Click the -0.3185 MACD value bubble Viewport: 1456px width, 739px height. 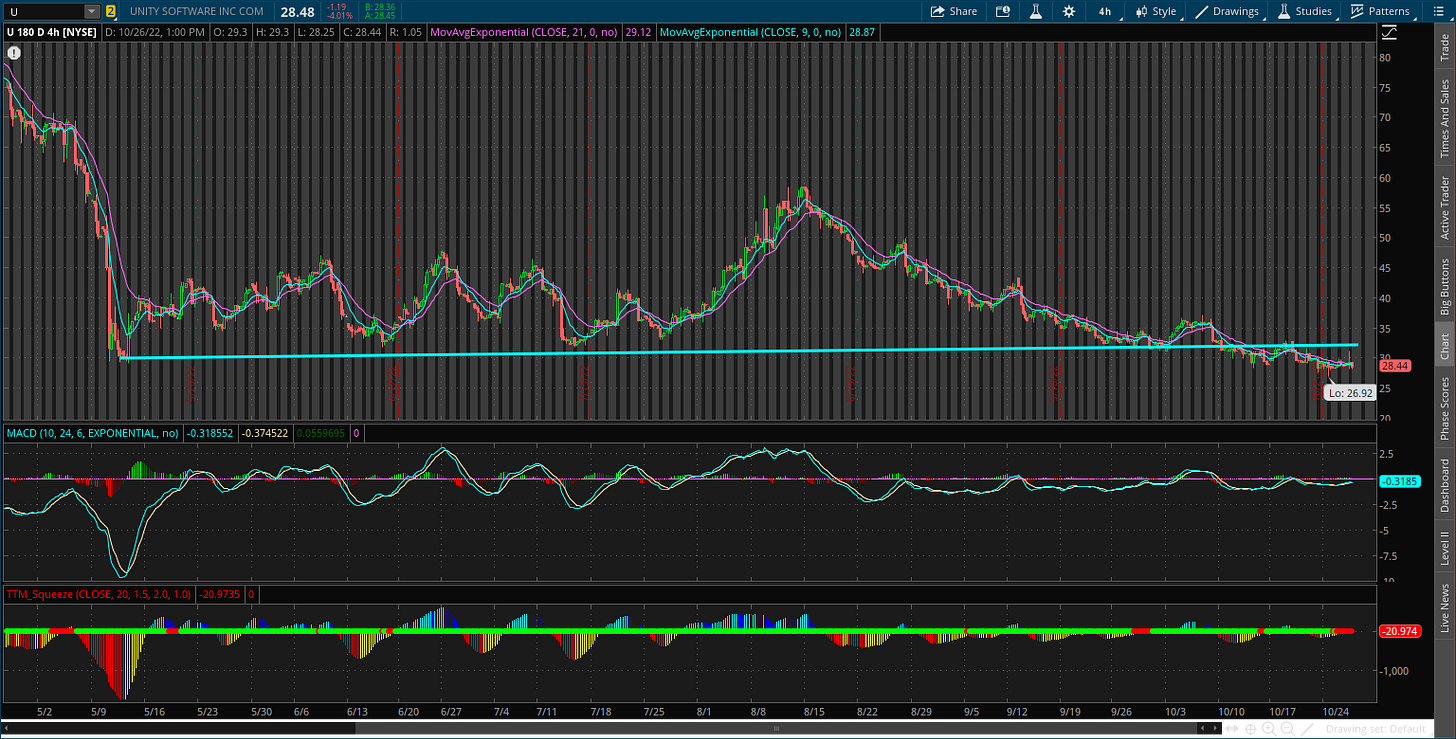[x=1398, y=481]
